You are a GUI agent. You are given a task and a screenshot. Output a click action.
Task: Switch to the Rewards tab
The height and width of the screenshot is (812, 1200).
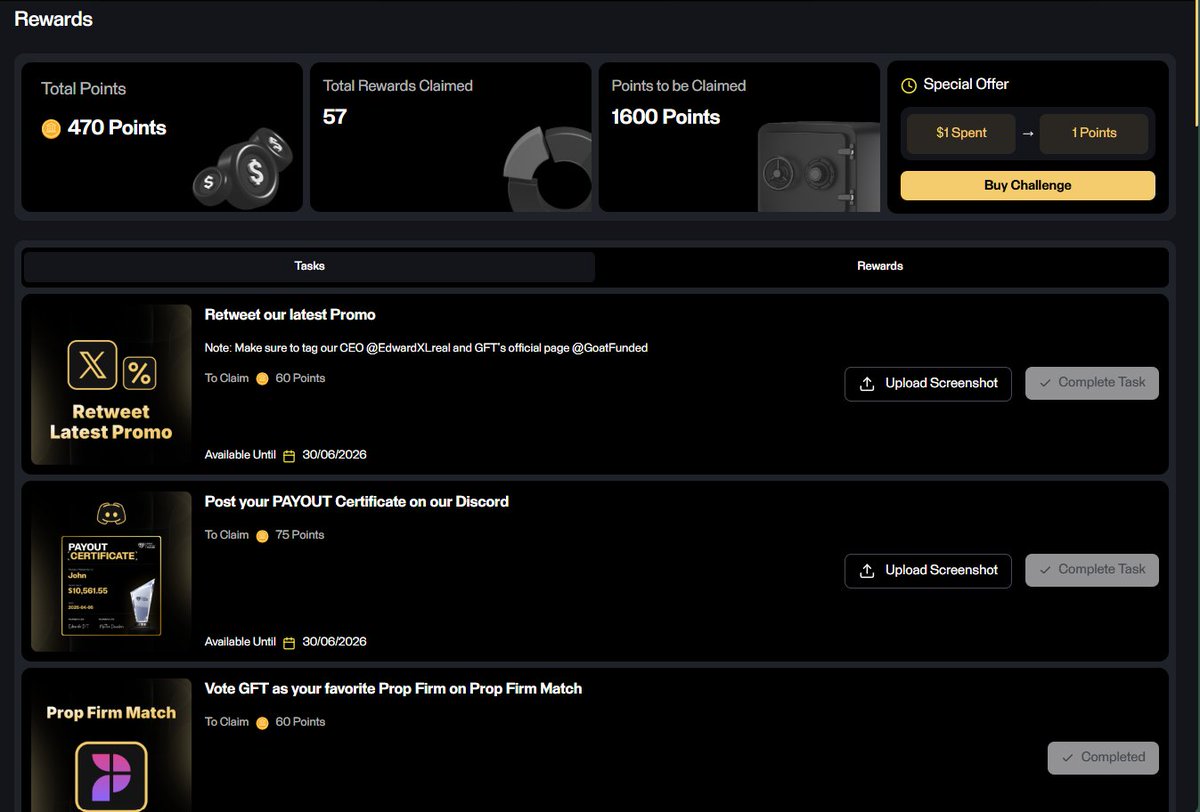click(x=880, y=266)
